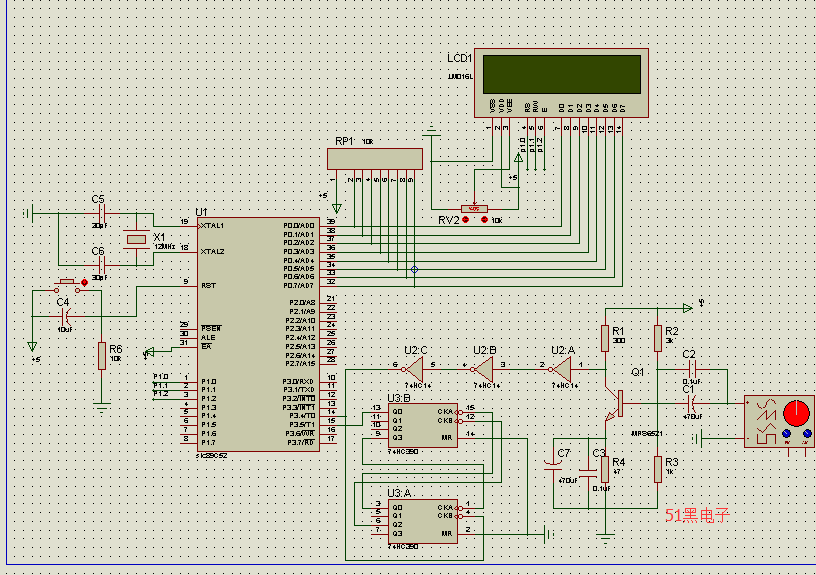The height and width of the screenshot is (575, 816).
Task: Click the P0.0/AD0 pin label
Action: (x=299, y=226)
